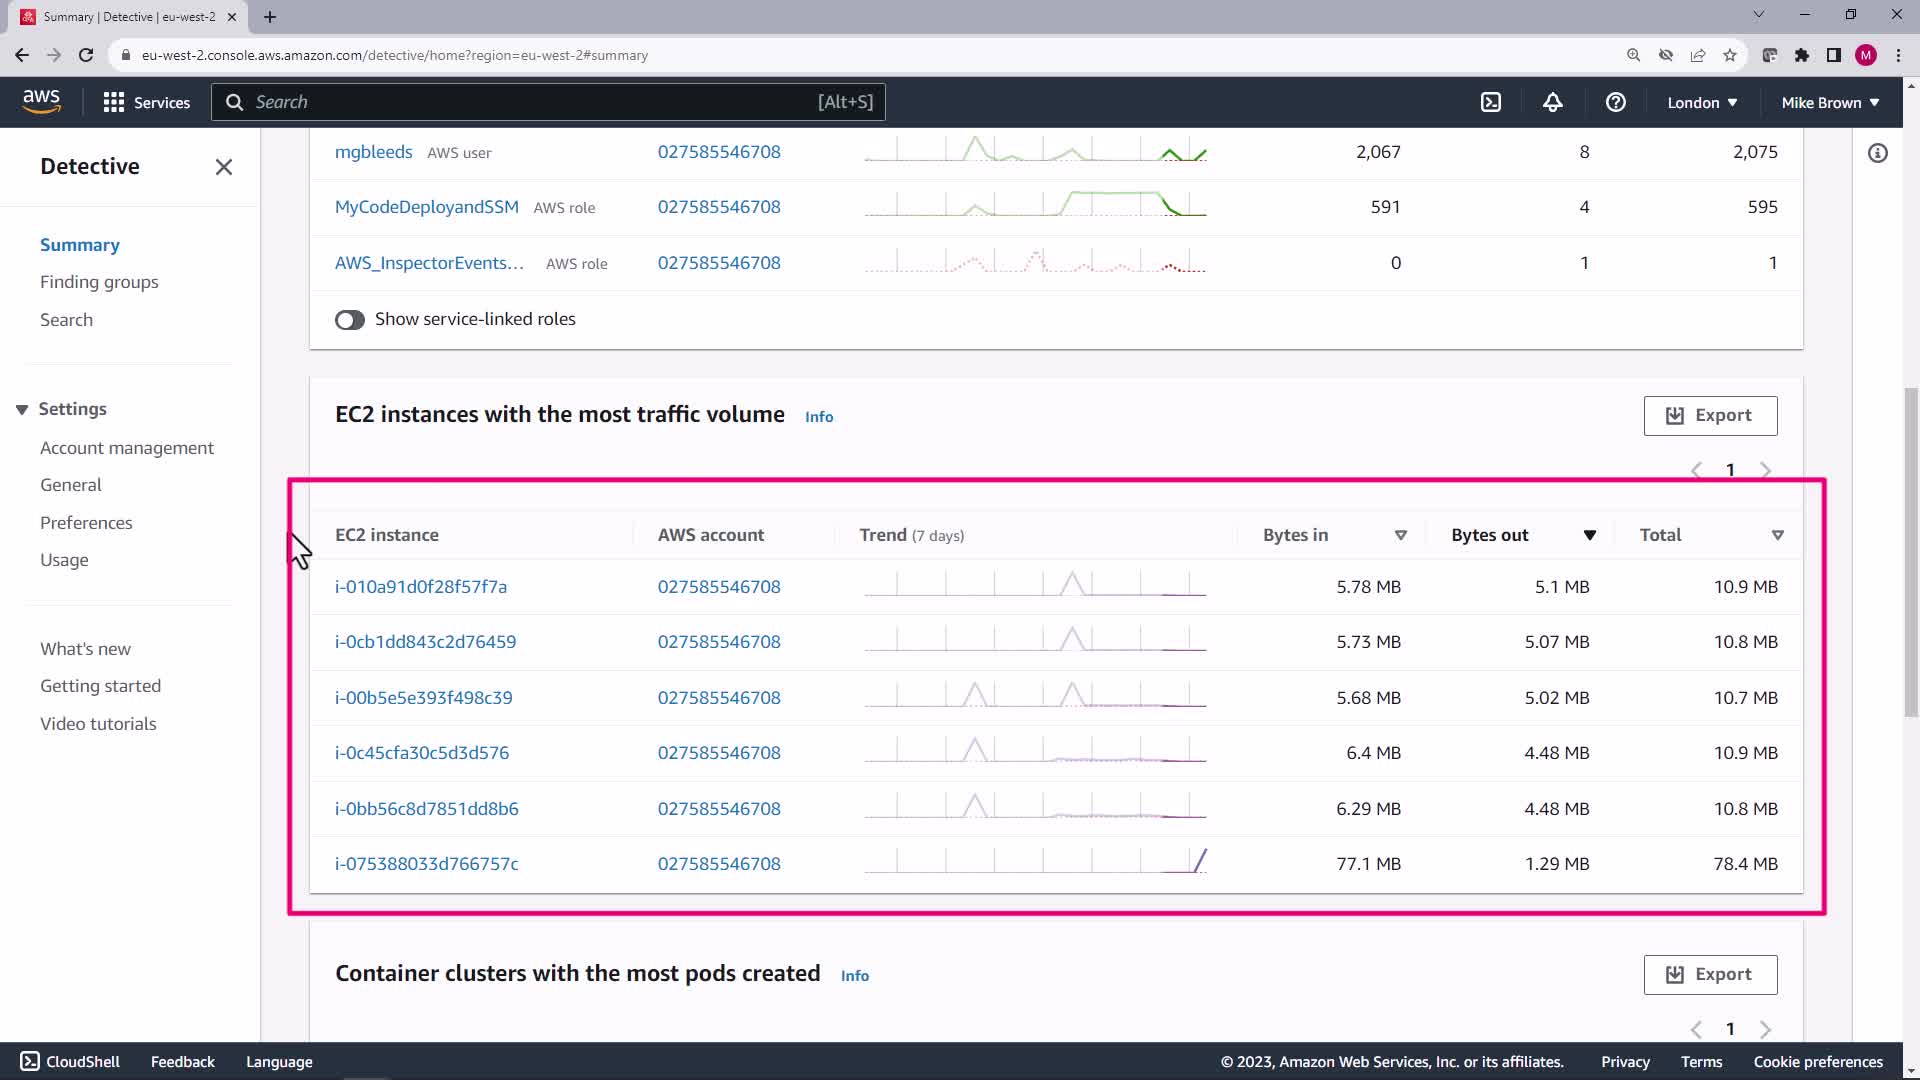Sort table by Bytes out column
Viewport: 1920px width, 1080px height.
point(1589,535)
